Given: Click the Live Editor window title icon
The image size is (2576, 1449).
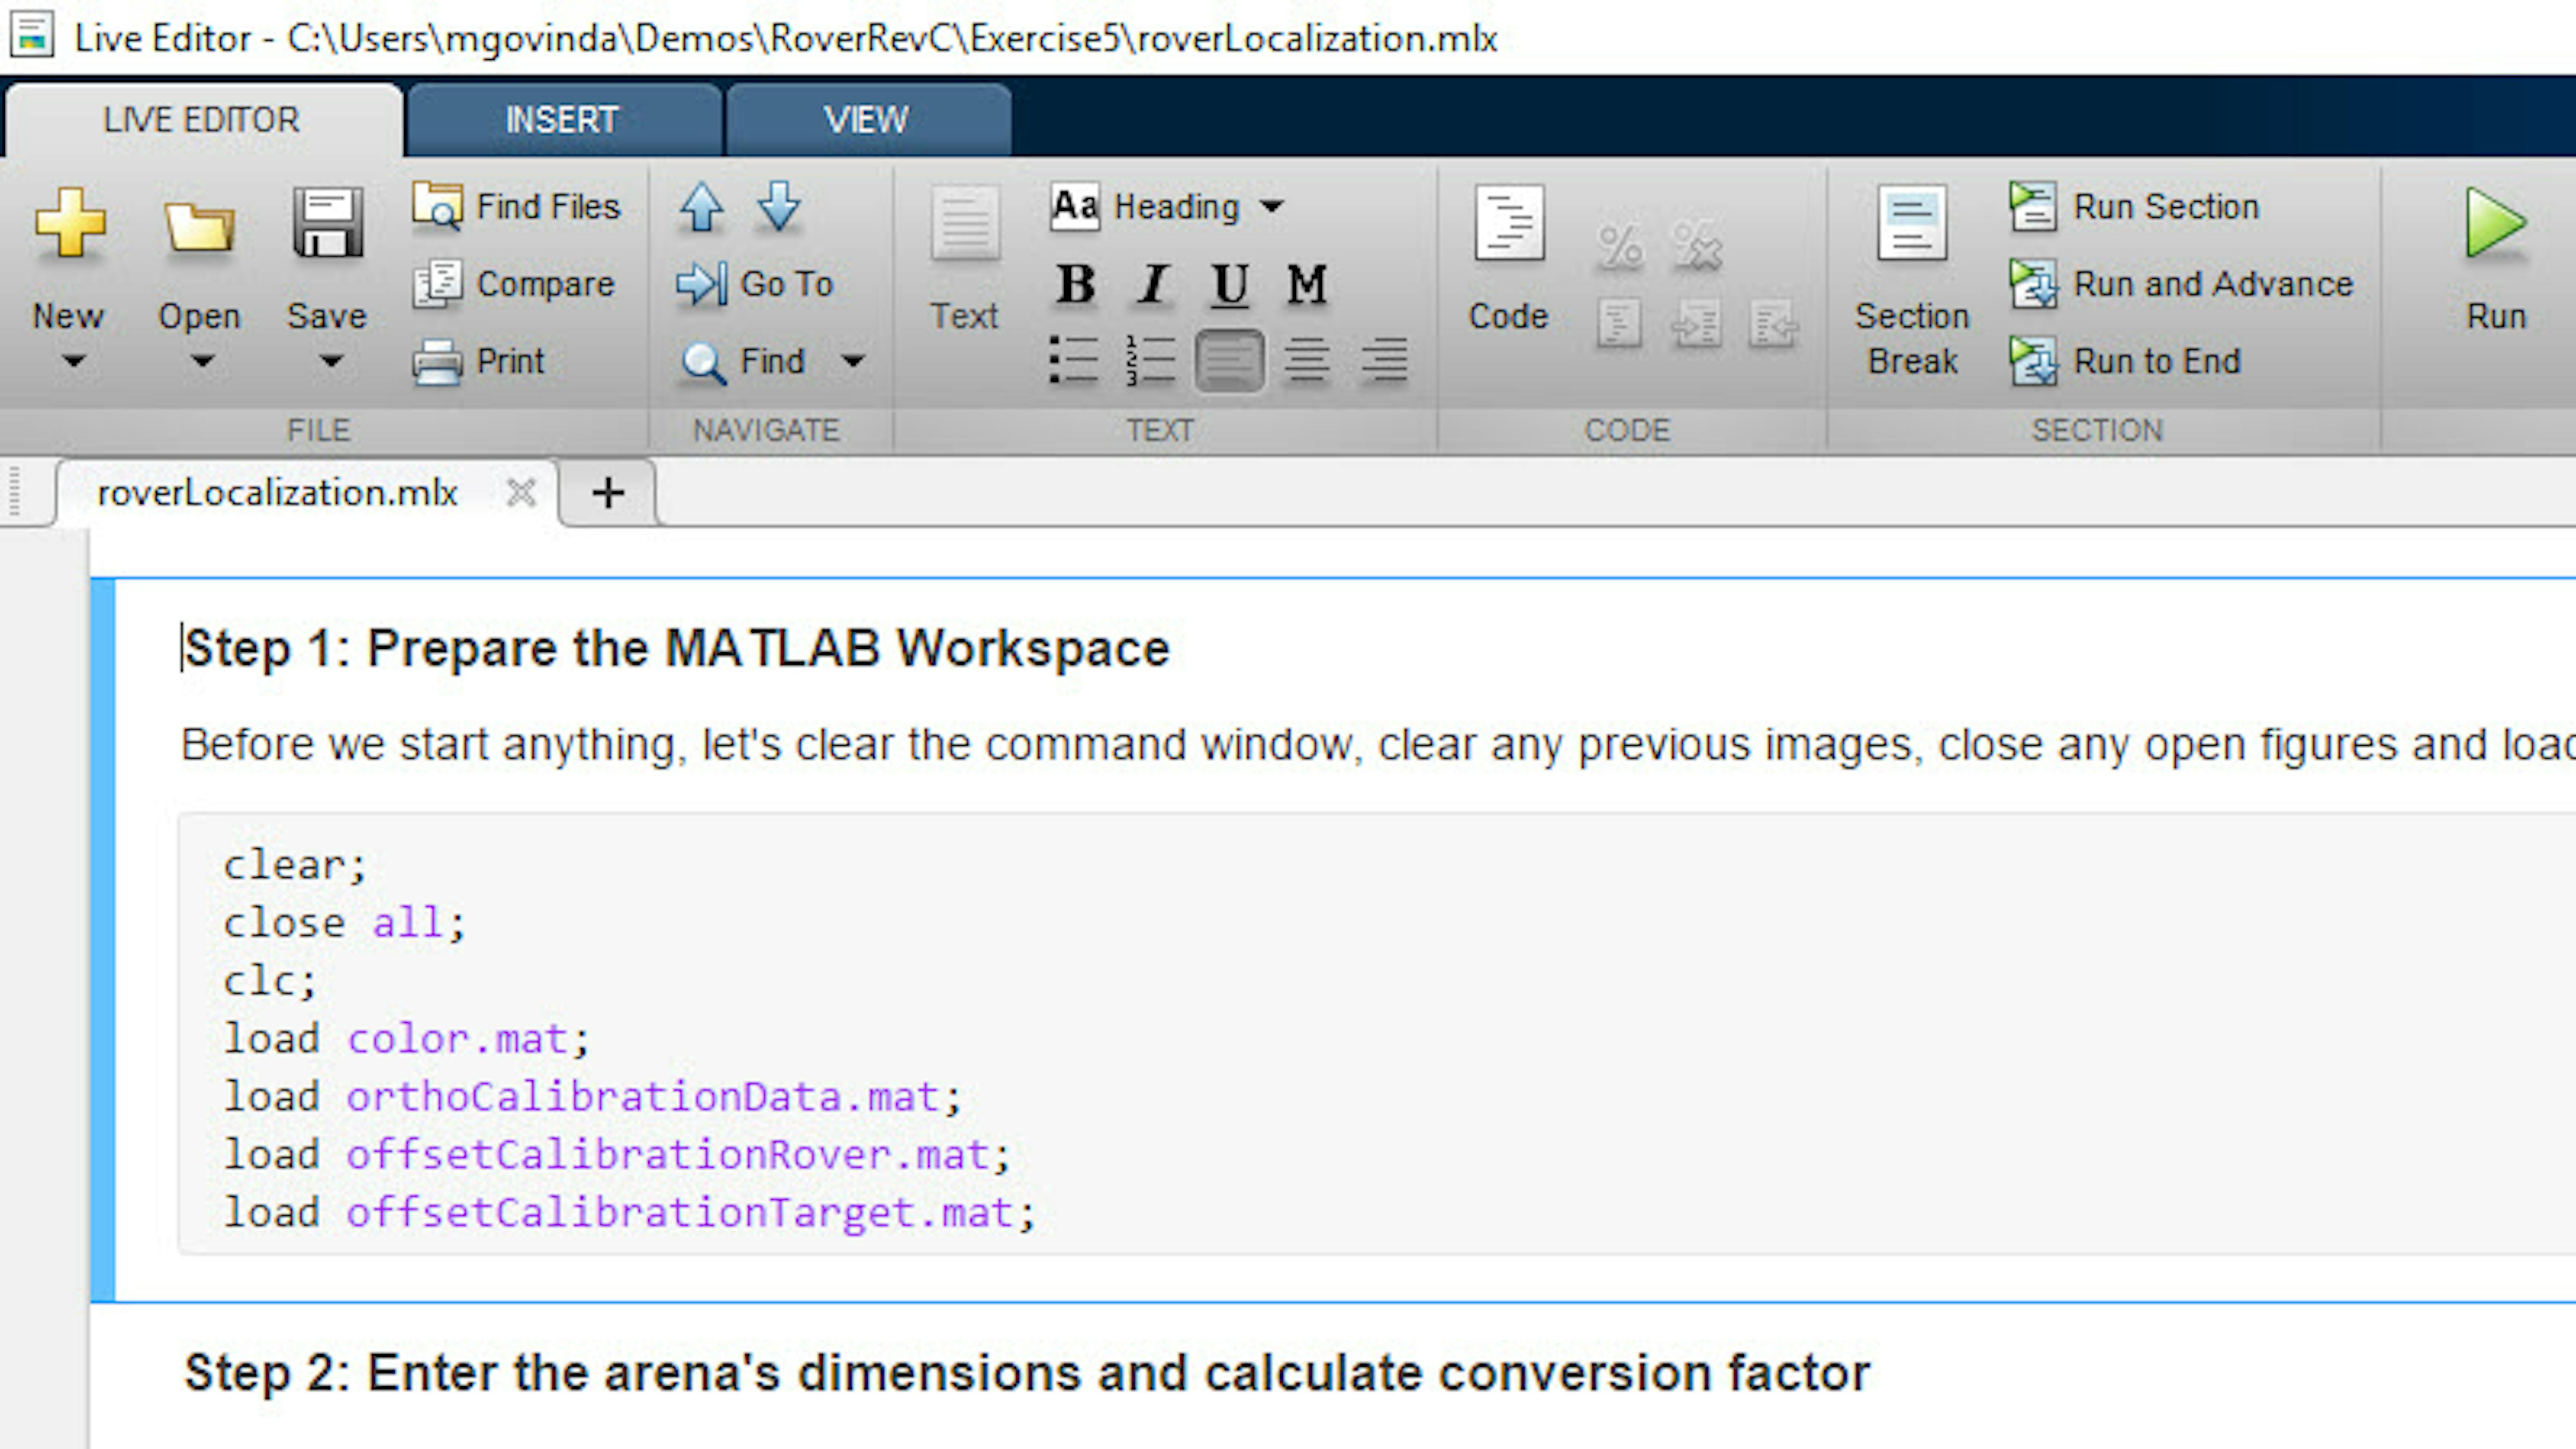Looking at the screenshot, I should pos(32,36).
